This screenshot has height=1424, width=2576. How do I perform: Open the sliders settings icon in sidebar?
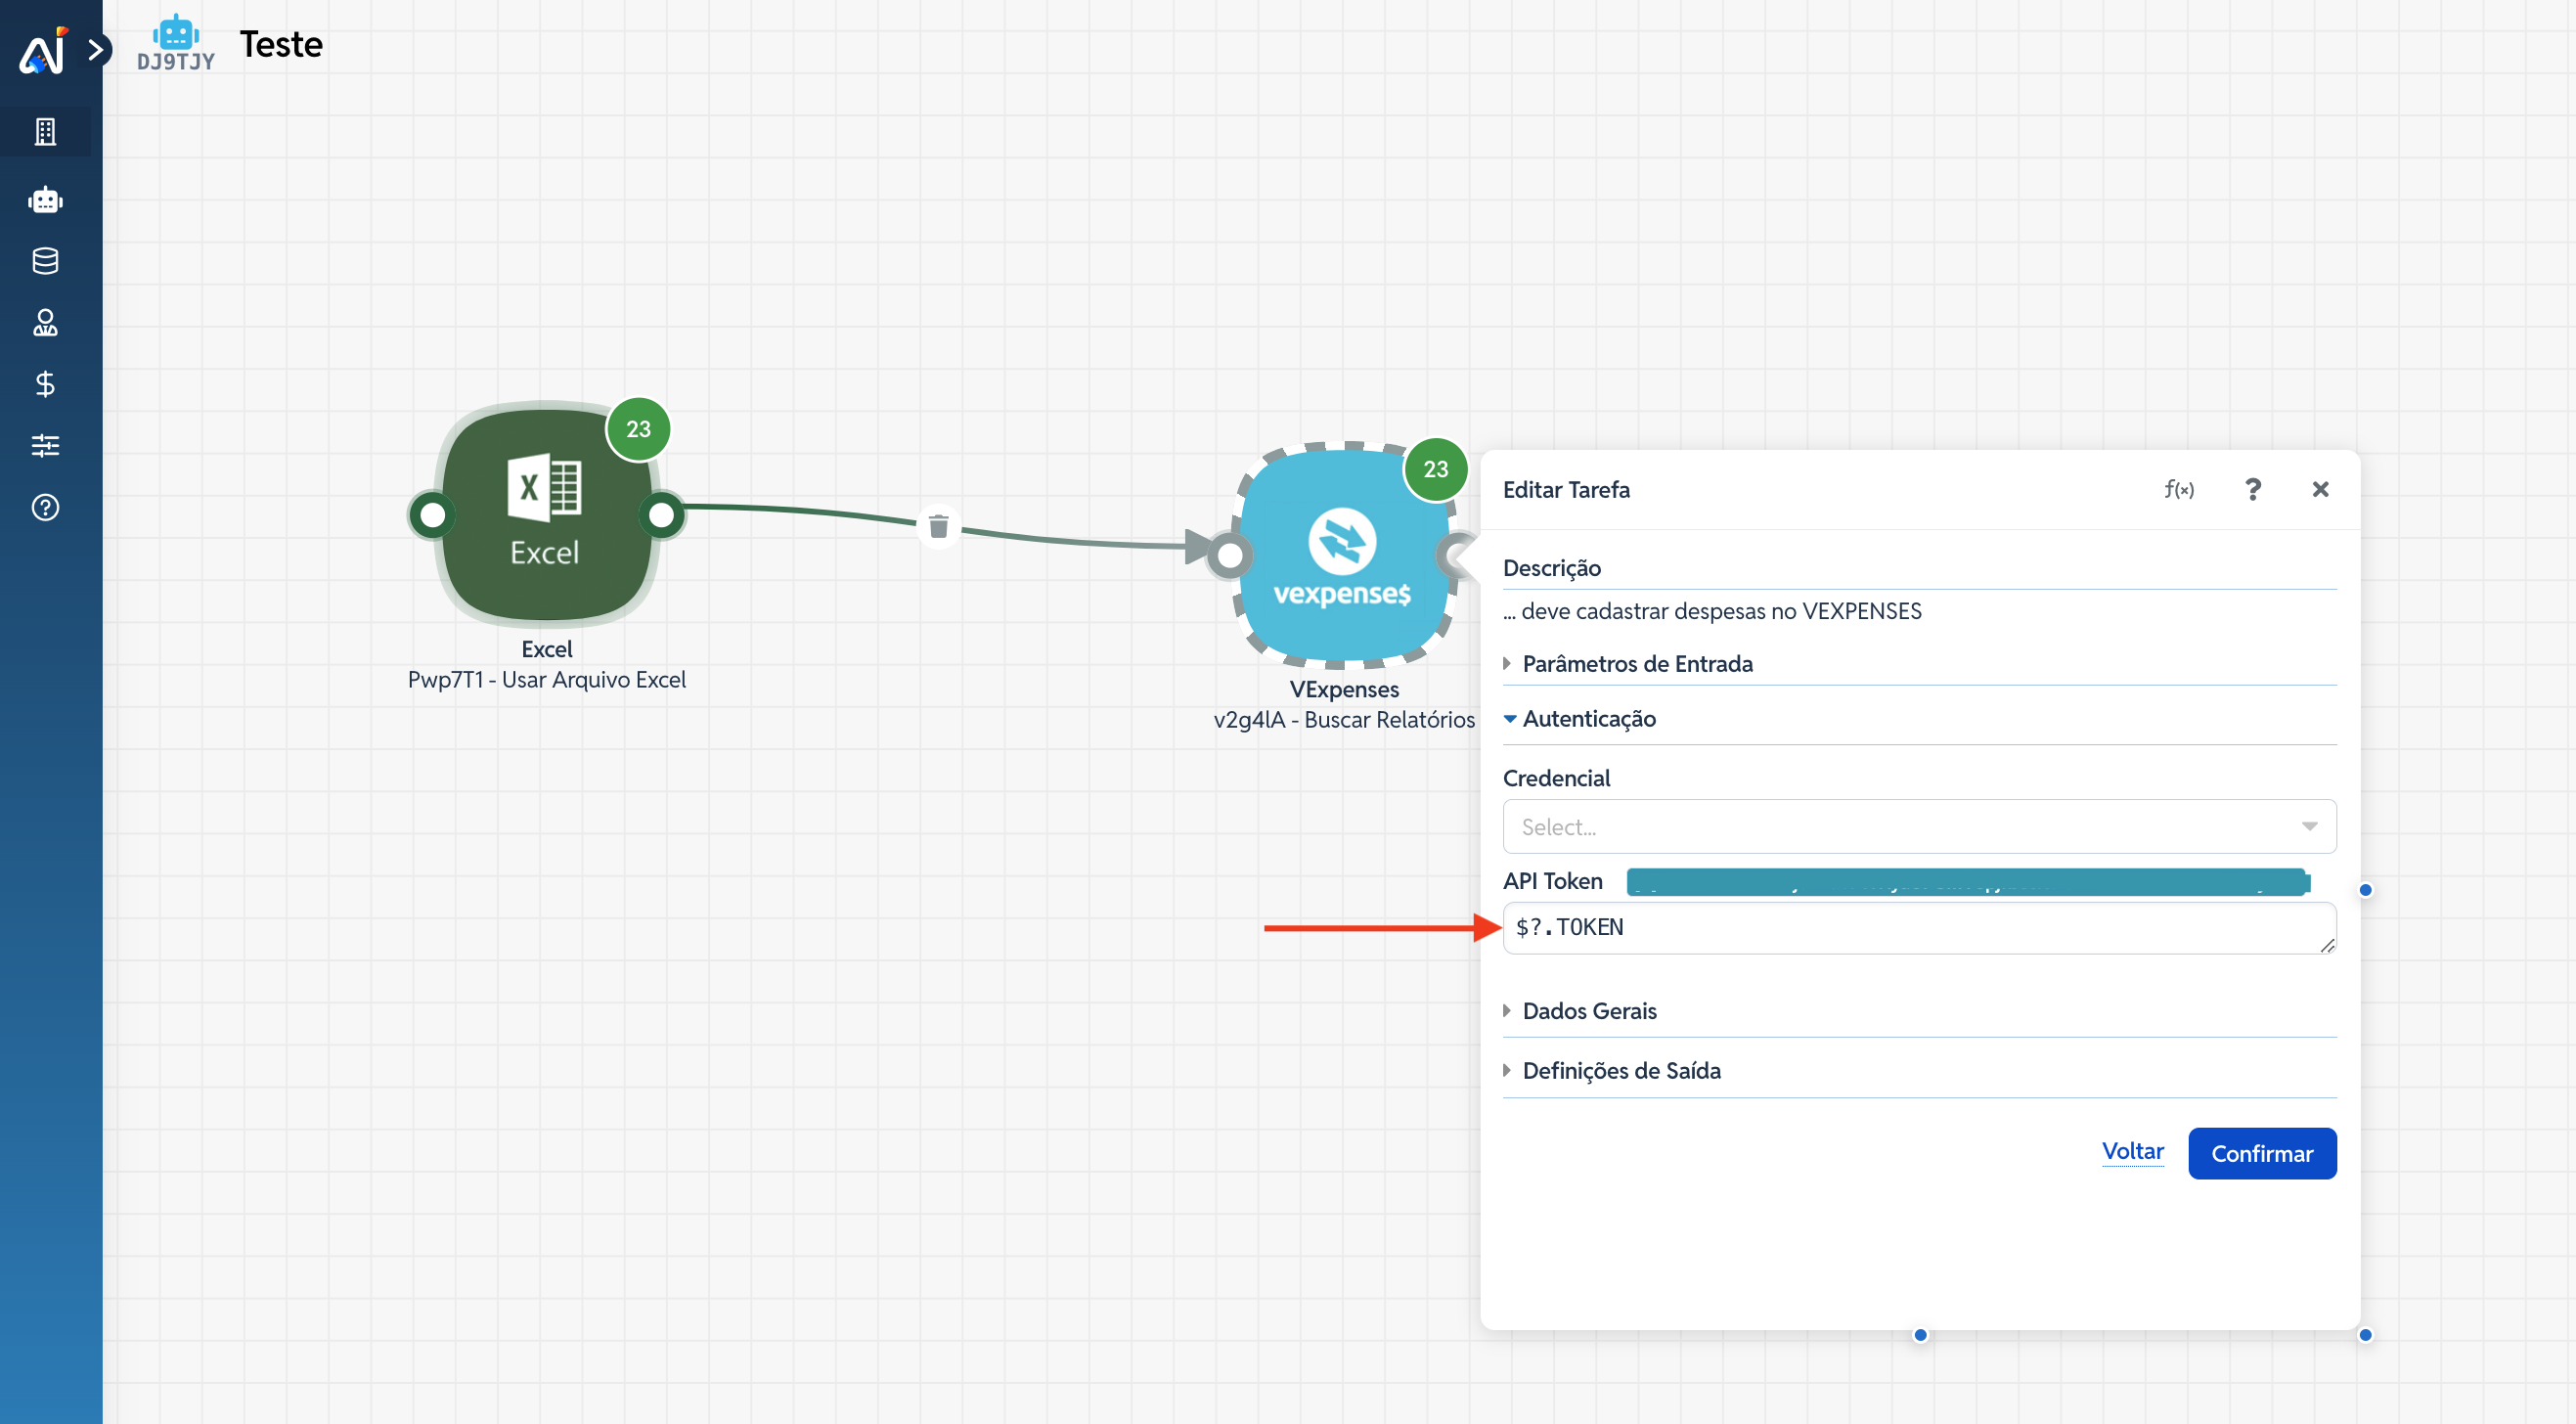(45, 445)
